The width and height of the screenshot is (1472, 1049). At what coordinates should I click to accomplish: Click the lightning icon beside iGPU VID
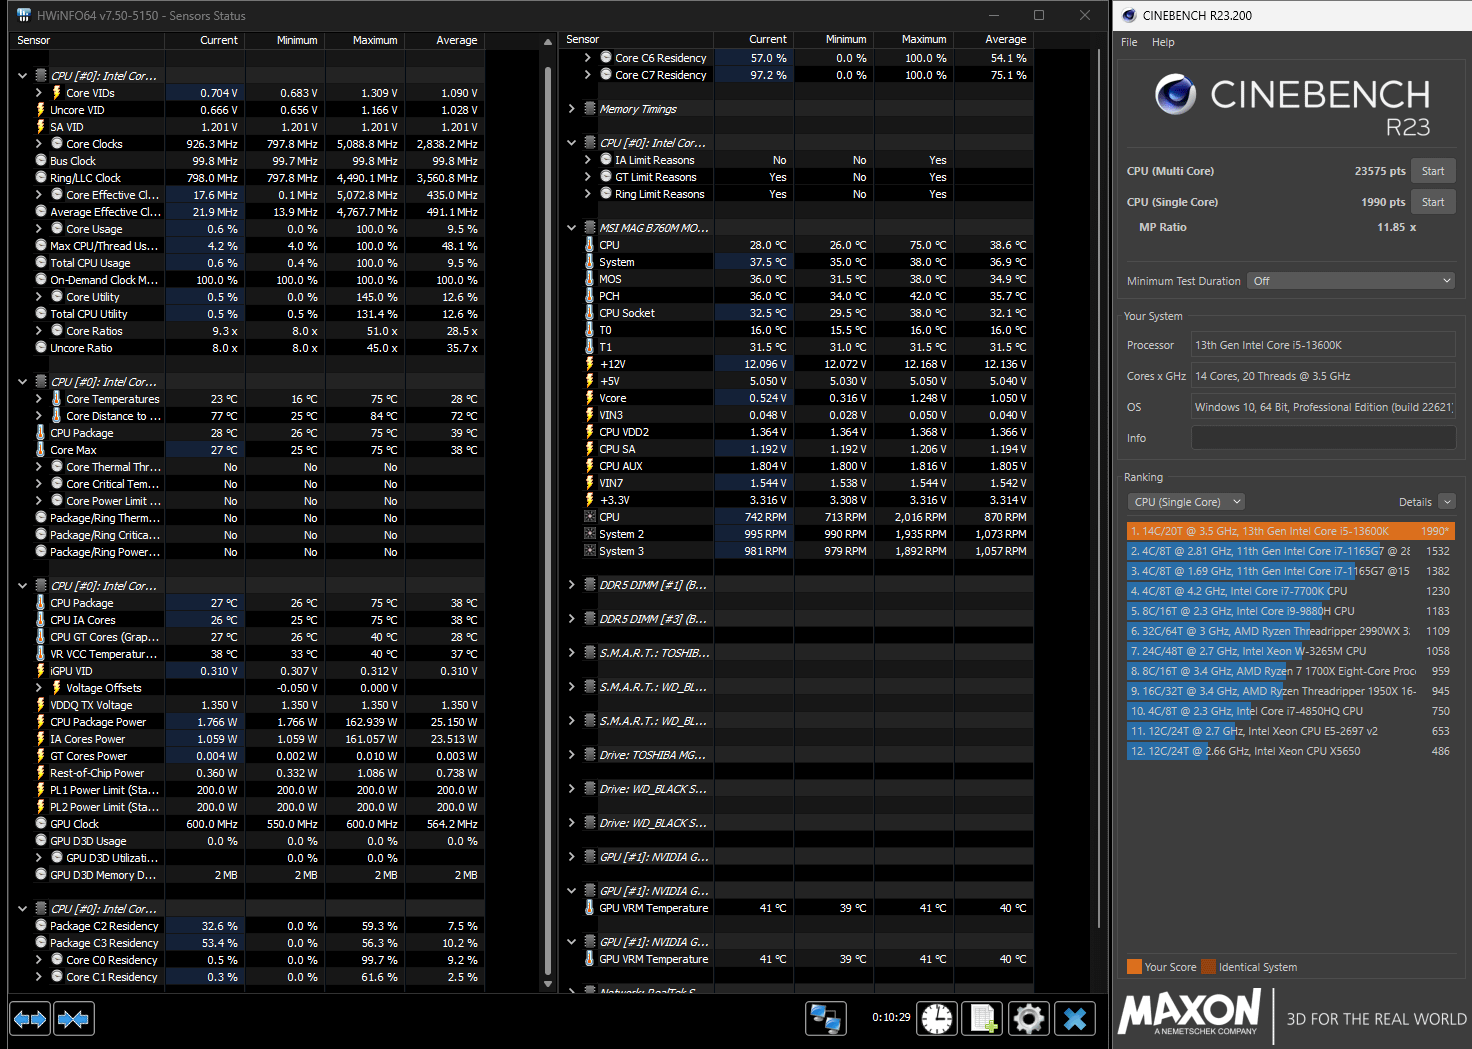coord(41,671)
